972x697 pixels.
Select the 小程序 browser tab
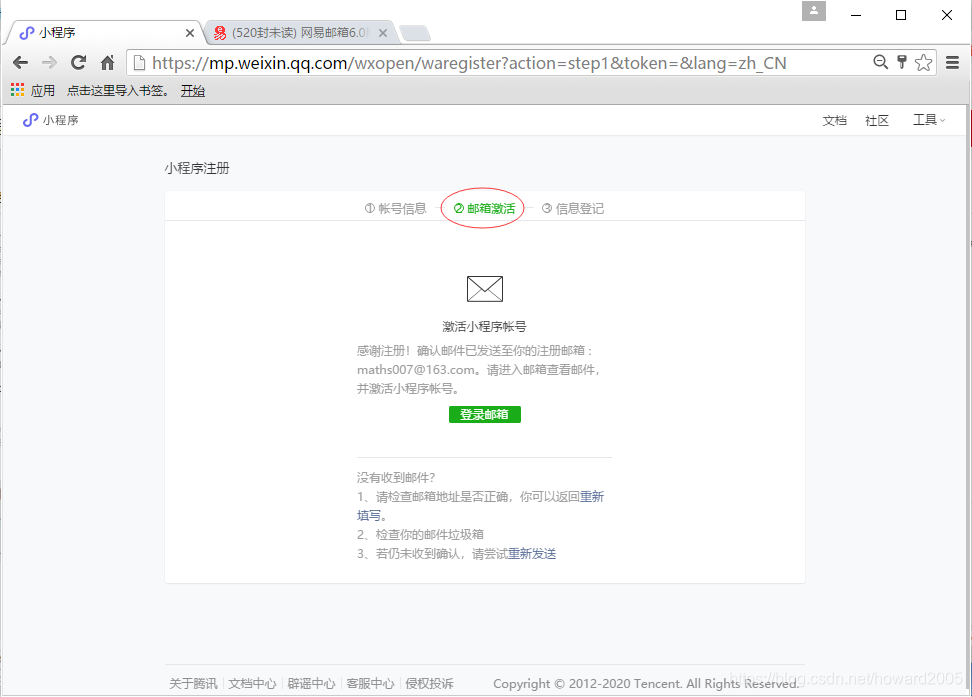click(x=100, y=31)
